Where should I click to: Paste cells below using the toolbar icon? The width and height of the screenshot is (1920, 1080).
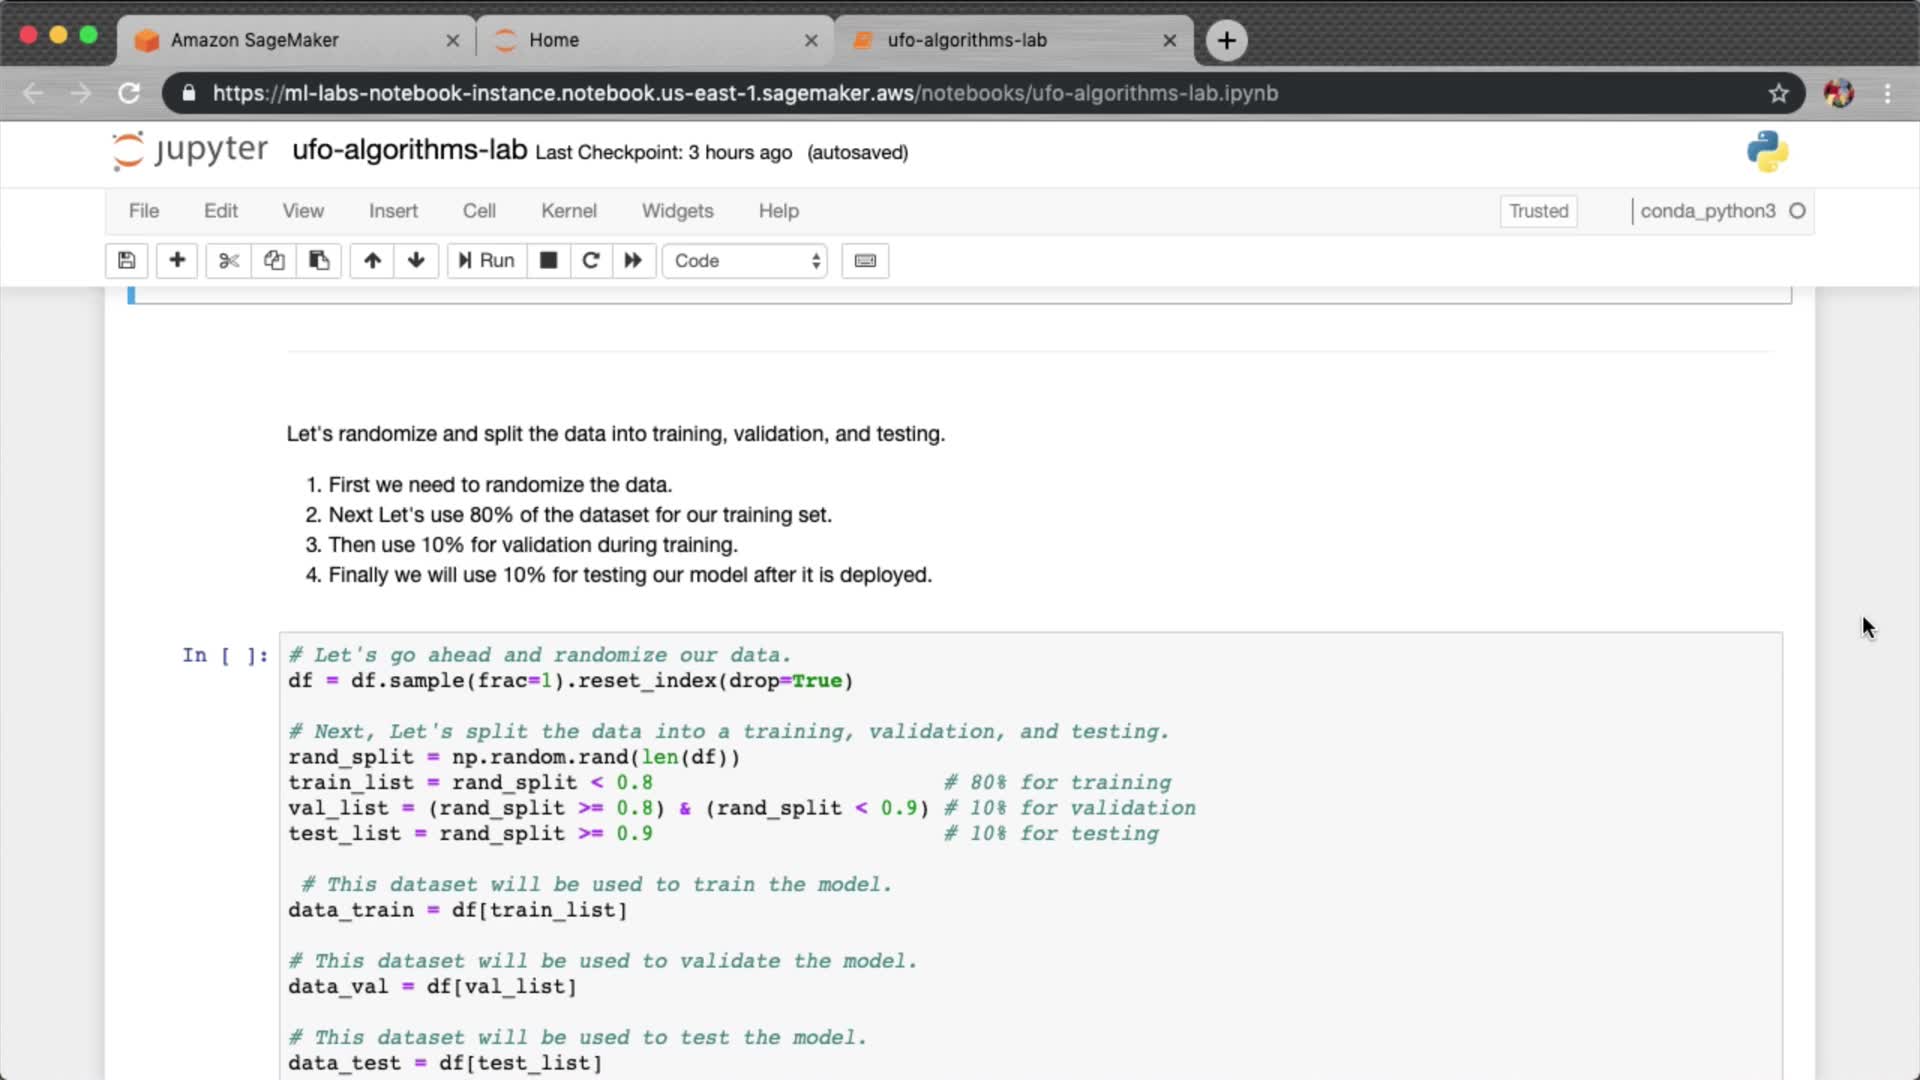coord(319,261)
